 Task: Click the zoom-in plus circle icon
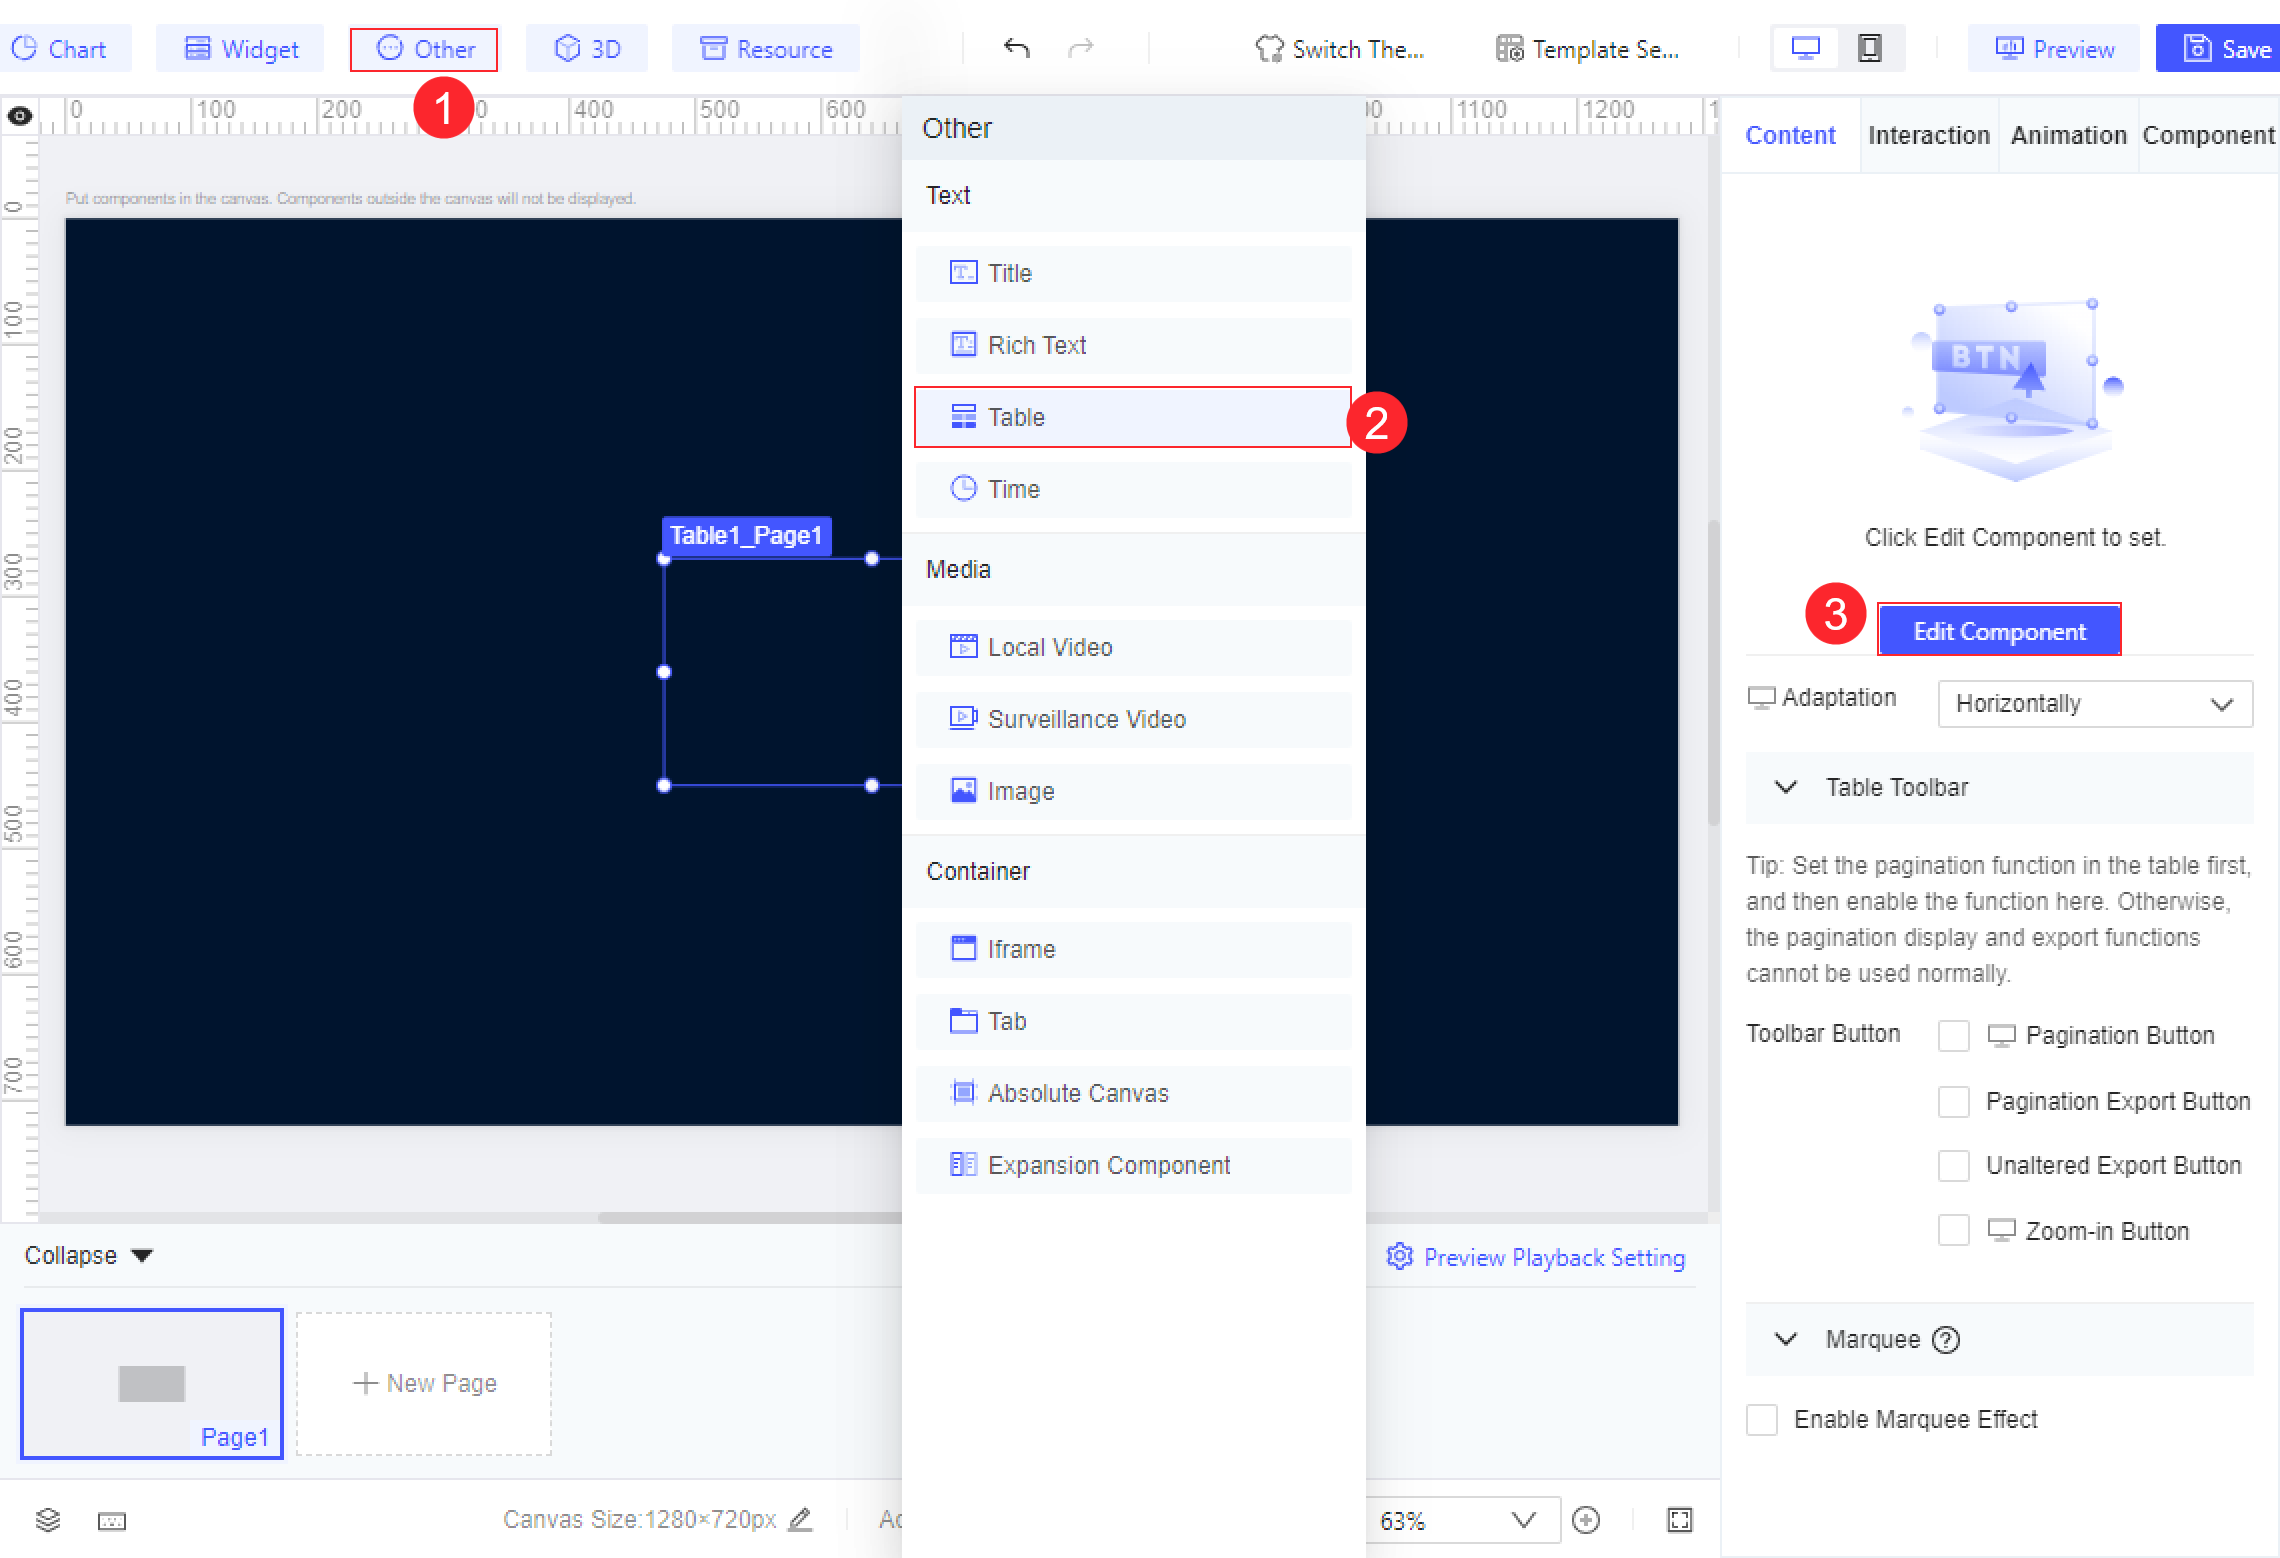[1586, 1520]
